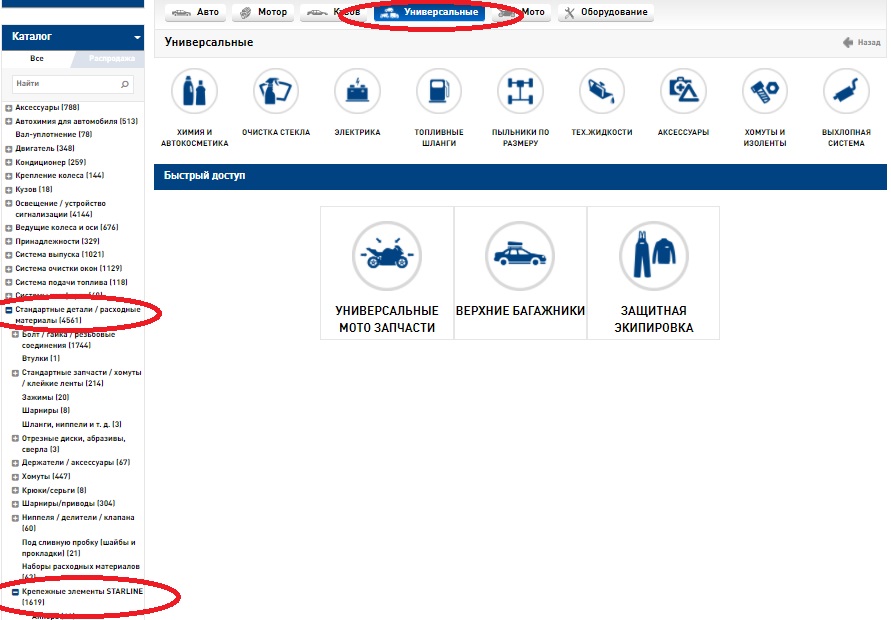Image resolution: width=891 pixels, height=620 pixels.
Task: Select the Верхние багажники tile
Action: pos(520,273)
